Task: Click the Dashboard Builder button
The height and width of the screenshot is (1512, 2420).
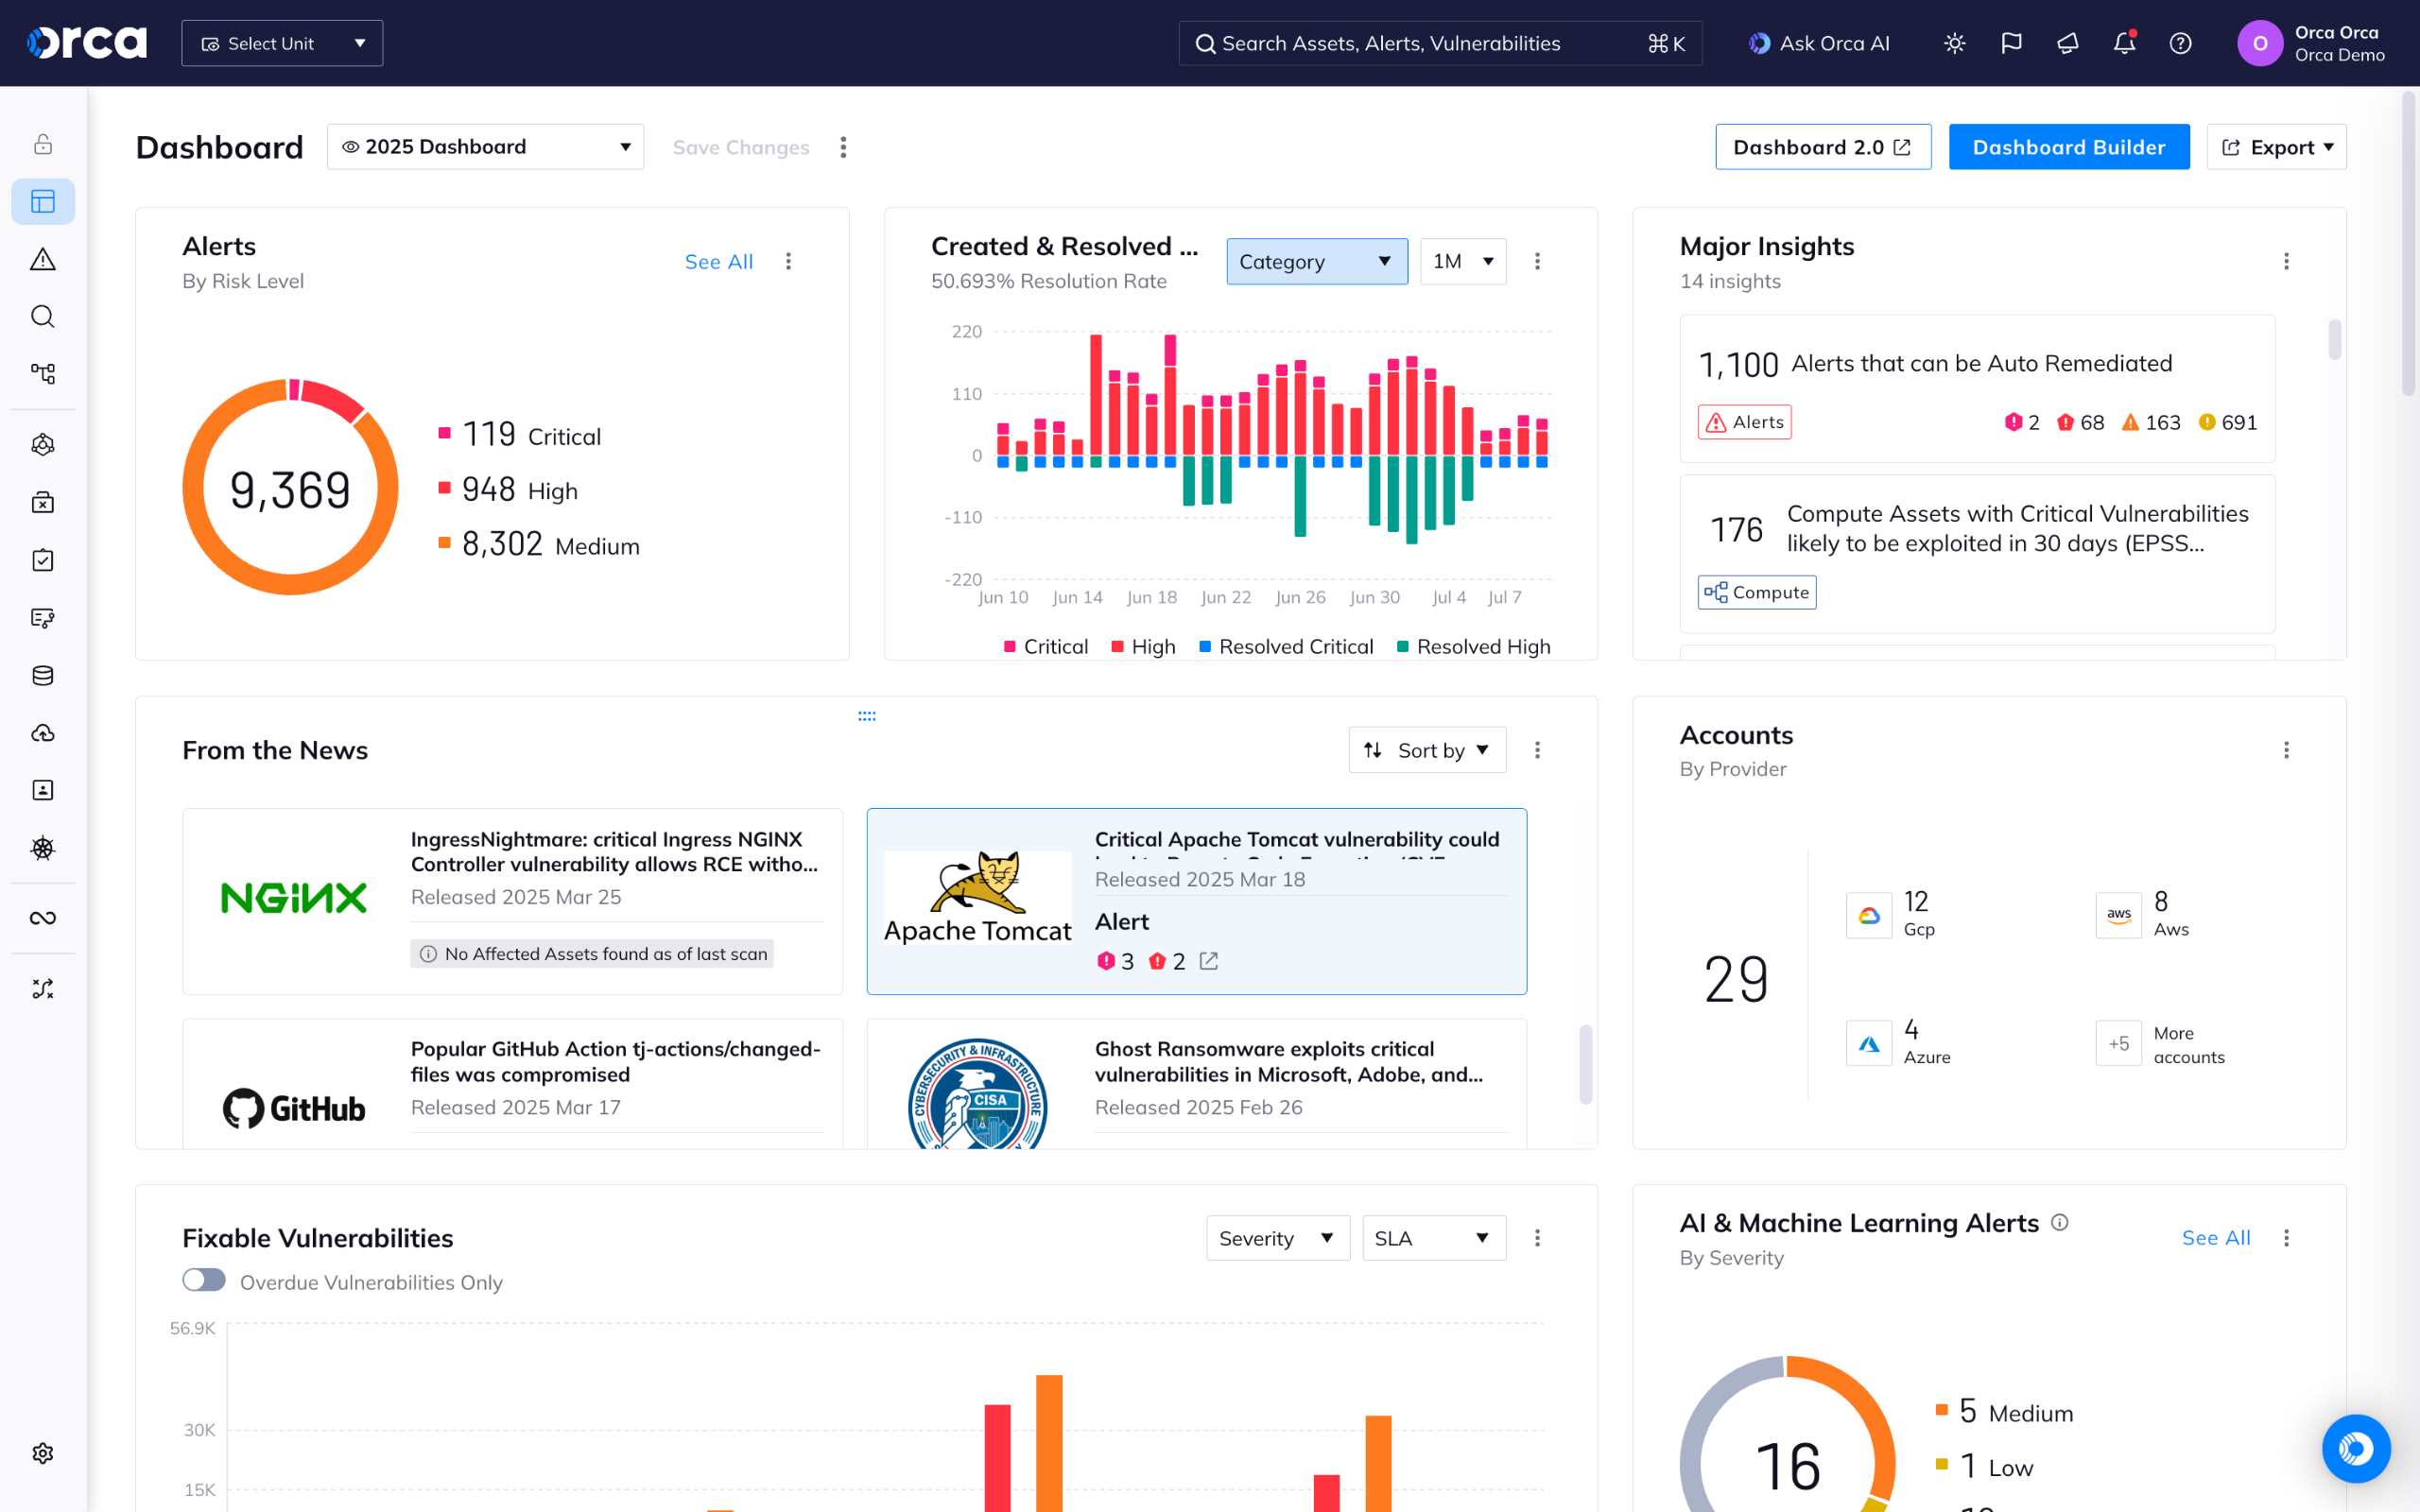Action: click(x=2068, y=147)
